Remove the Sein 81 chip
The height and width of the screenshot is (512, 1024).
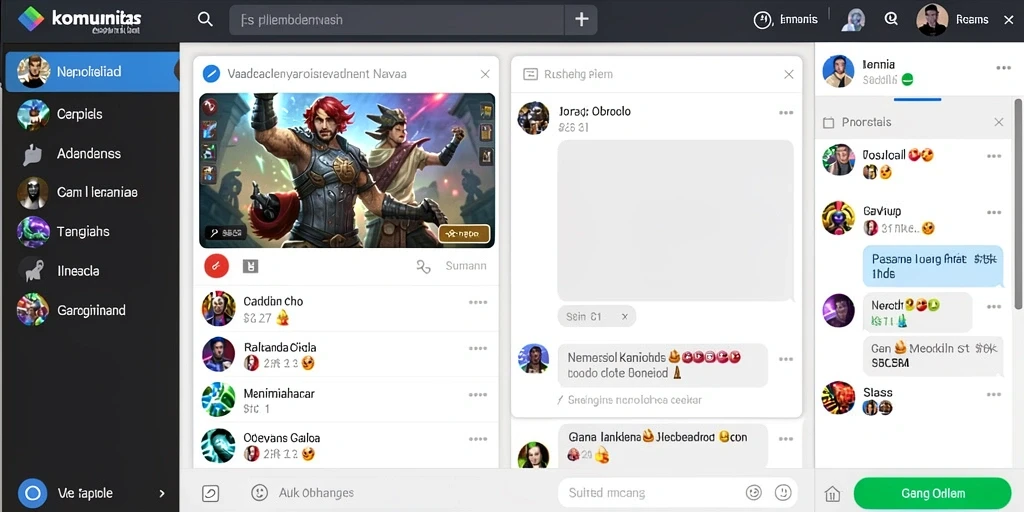[624, 317]
